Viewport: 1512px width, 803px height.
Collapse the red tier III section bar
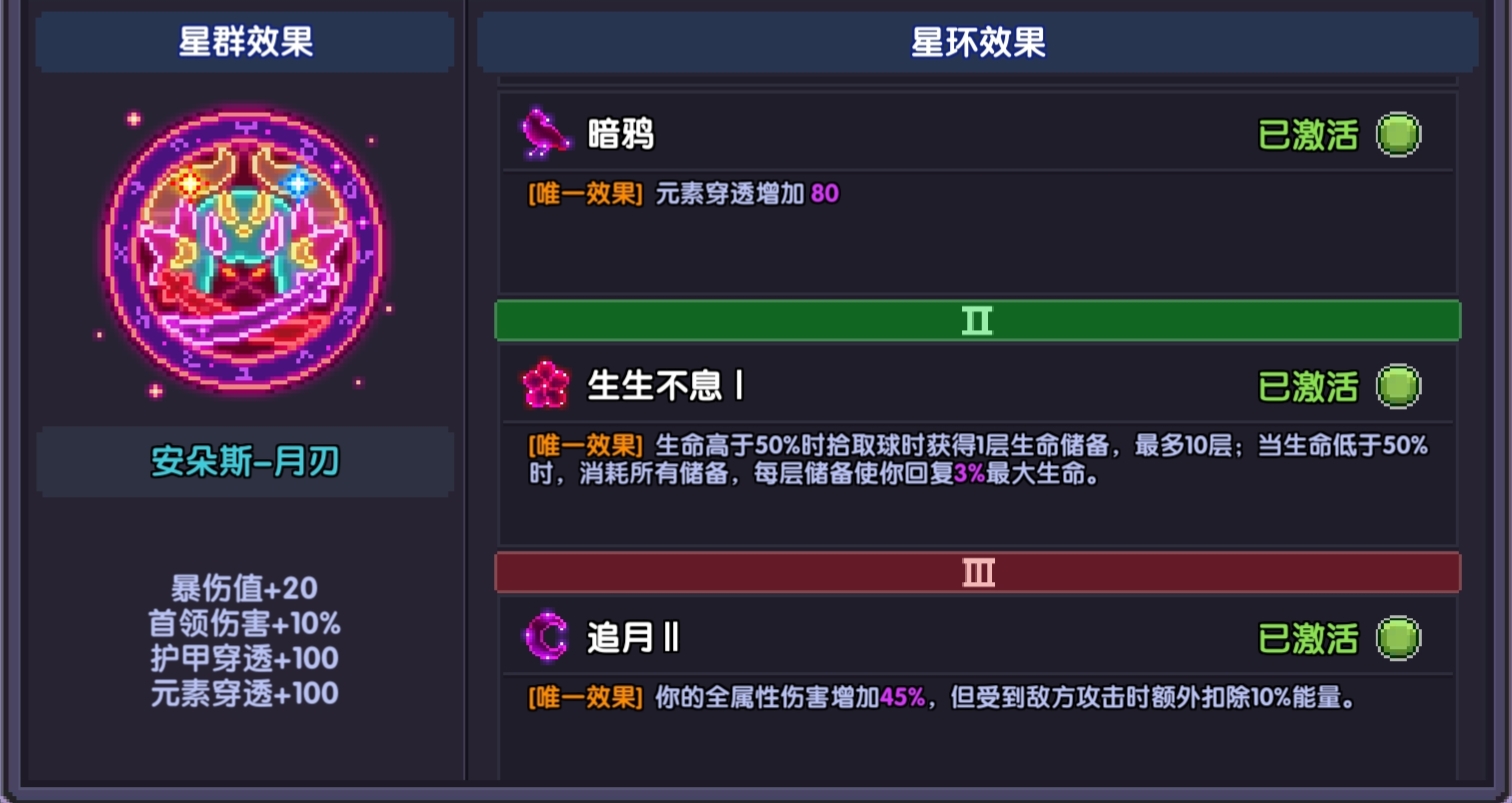coord(977,572)
